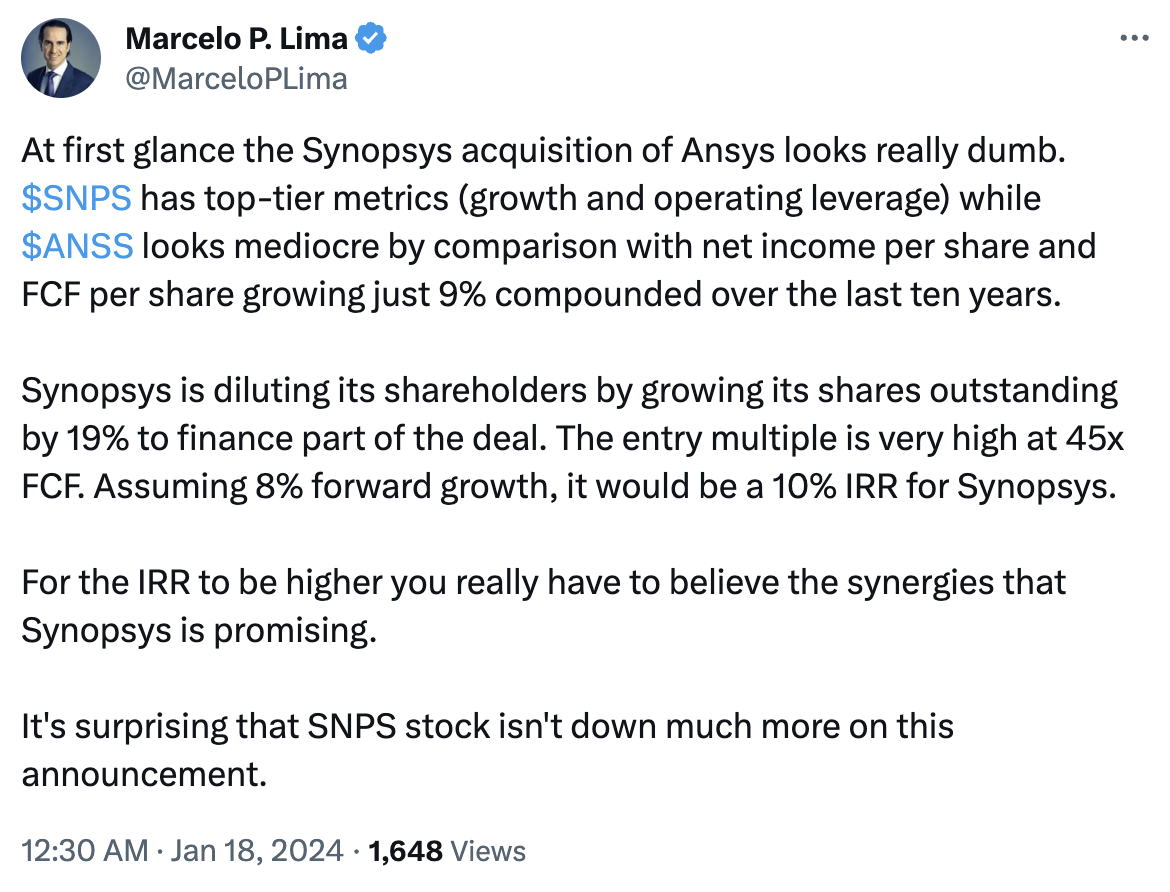Click the Marcelo P. Lima display name
This screenshot has height=892, width=1170.
(236, 40)
